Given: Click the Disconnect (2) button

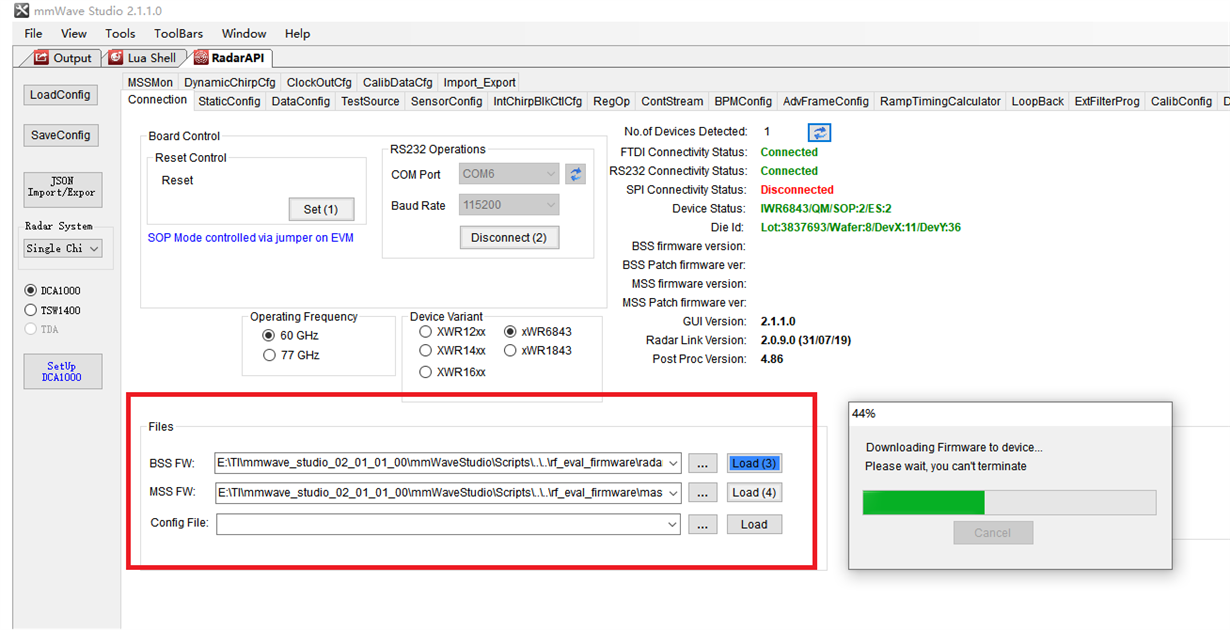Looking at the screenshot, I should pyautogui.click(x=509, y=238).
